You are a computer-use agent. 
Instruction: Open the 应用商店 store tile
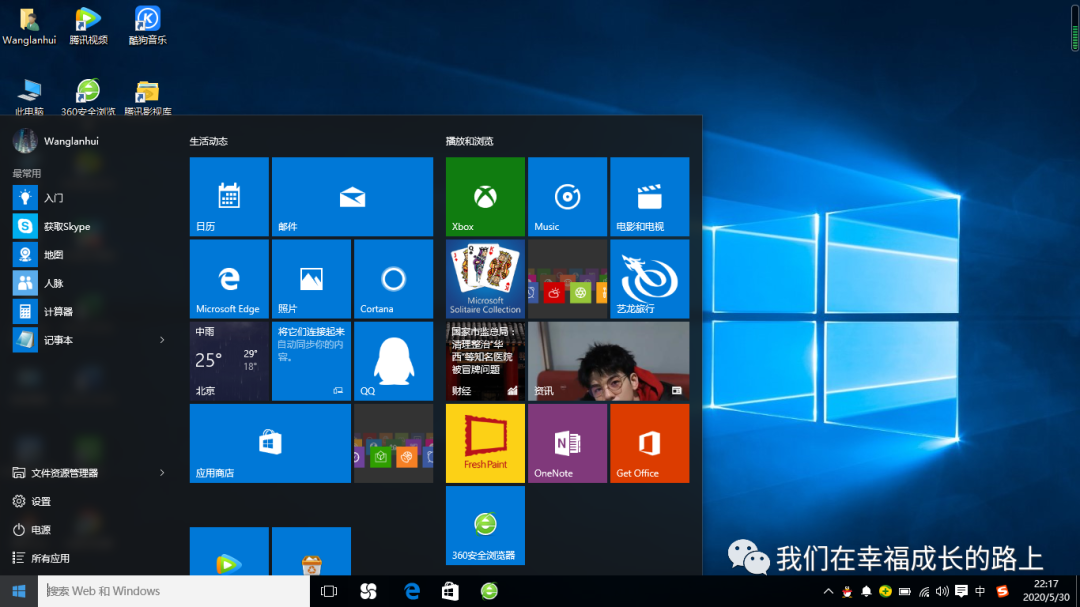(270, 443)
